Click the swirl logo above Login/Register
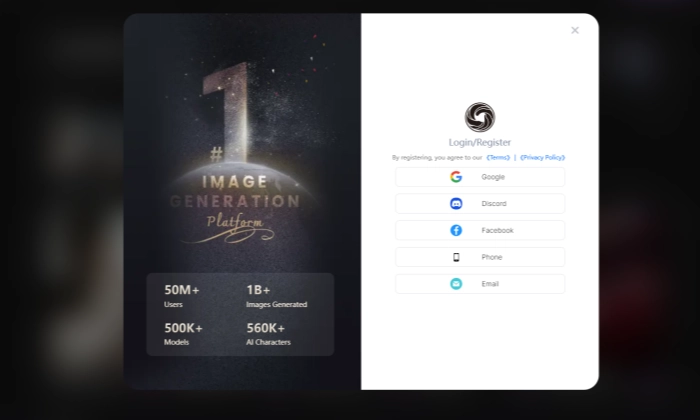This screenshot has width=700, height=420. click(480, 117)
